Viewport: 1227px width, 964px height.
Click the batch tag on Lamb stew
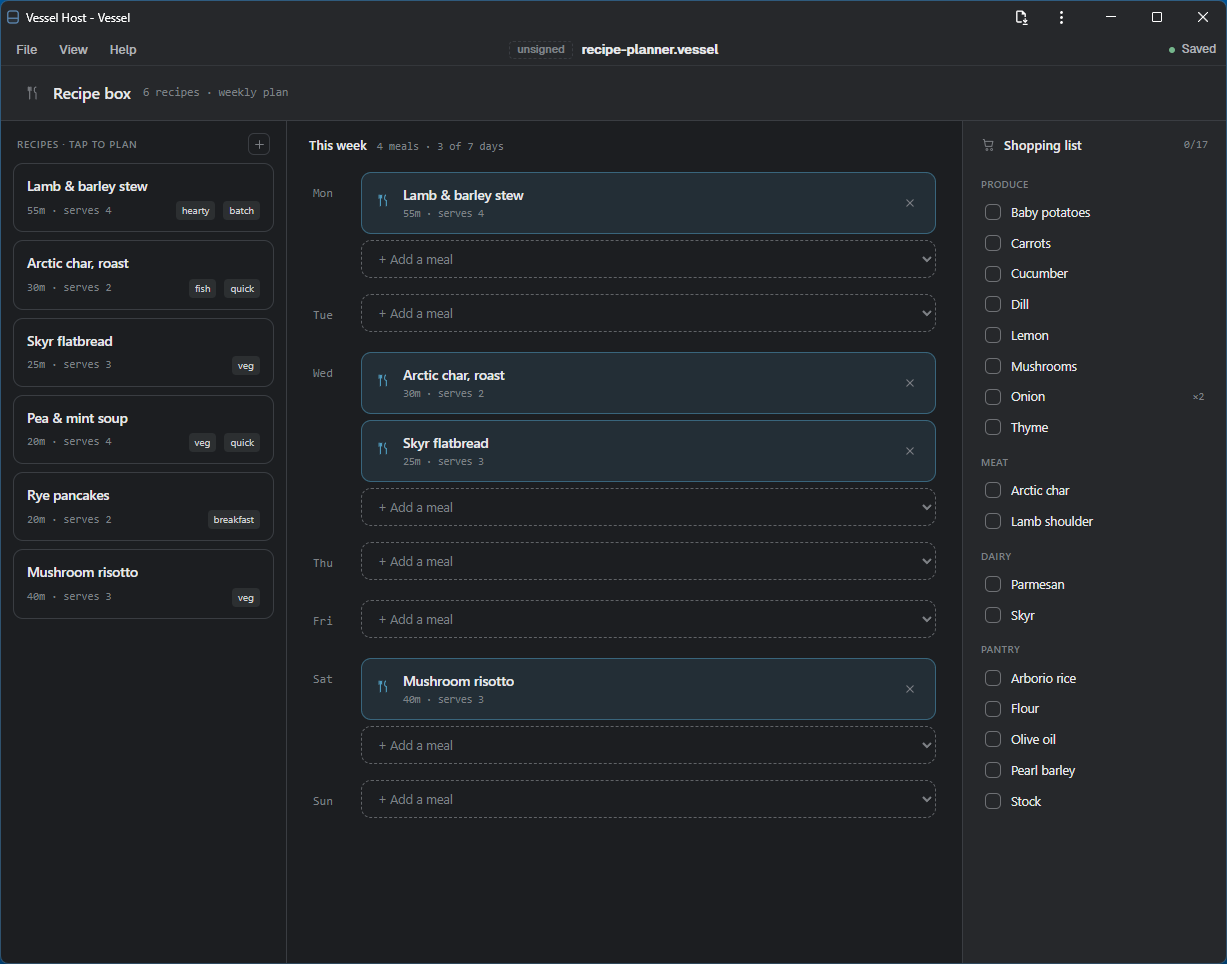242,211
